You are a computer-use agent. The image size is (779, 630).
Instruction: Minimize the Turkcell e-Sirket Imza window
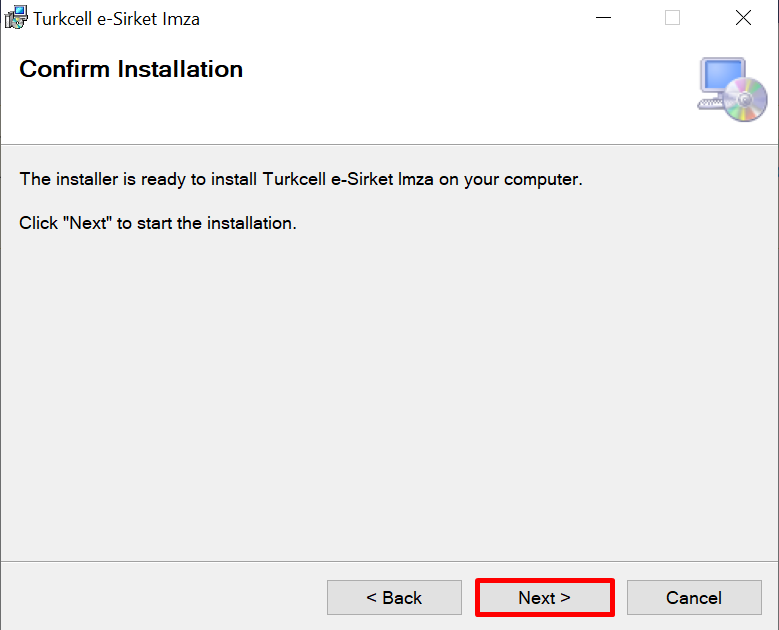[603, 18]
